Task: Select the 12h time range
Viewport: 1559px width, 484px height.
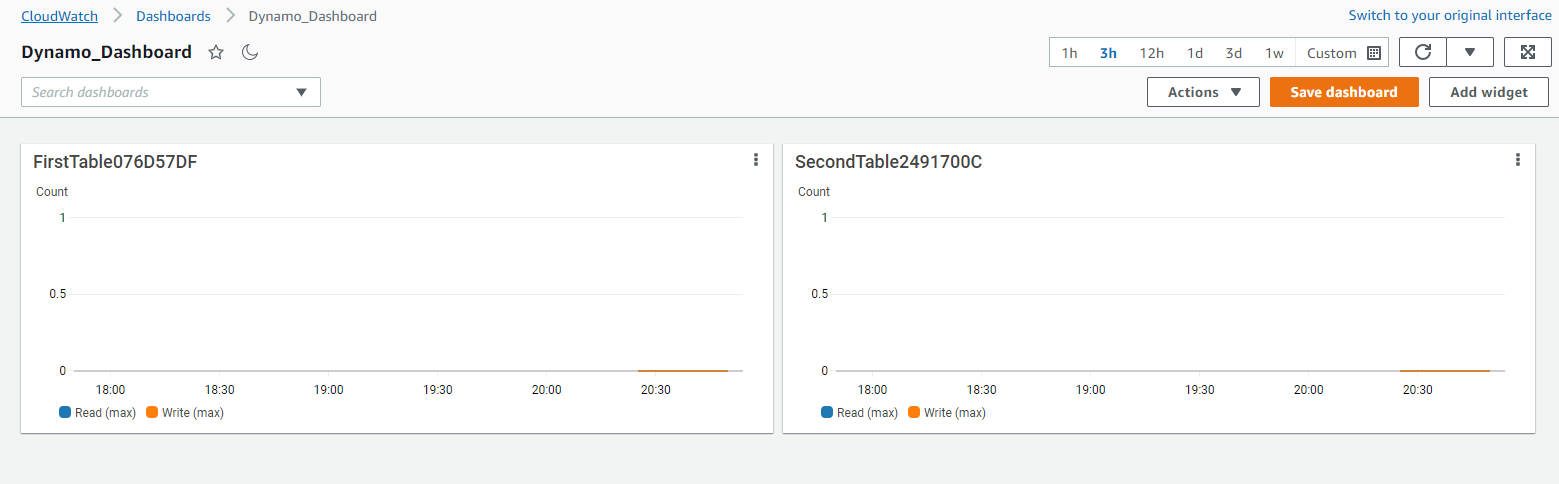Action: pos(1152,53)
